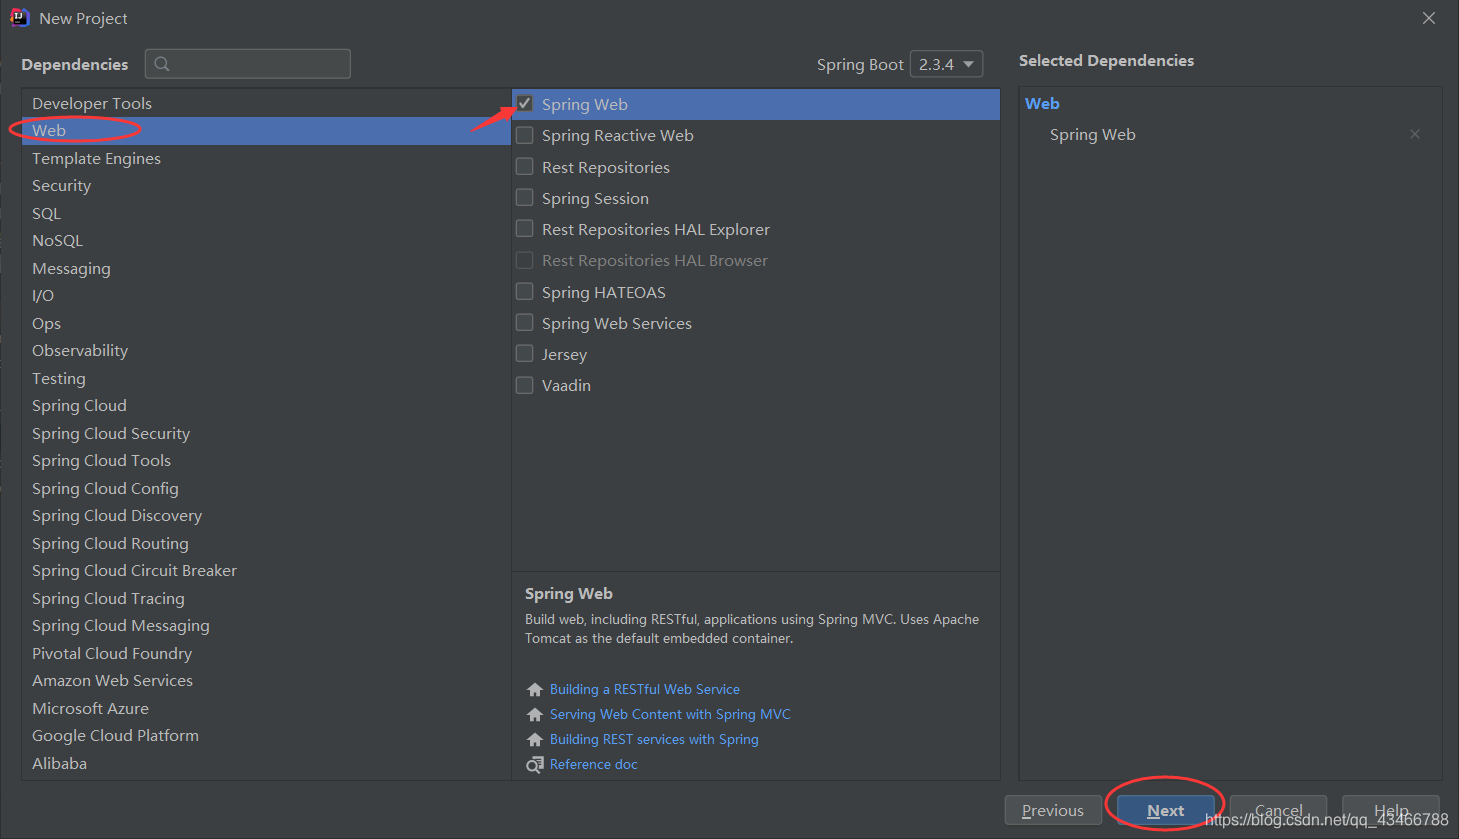Screen dimensions: 1459x839
Task: Open Amazon Web Services category
Action: [x=266, y=681]
